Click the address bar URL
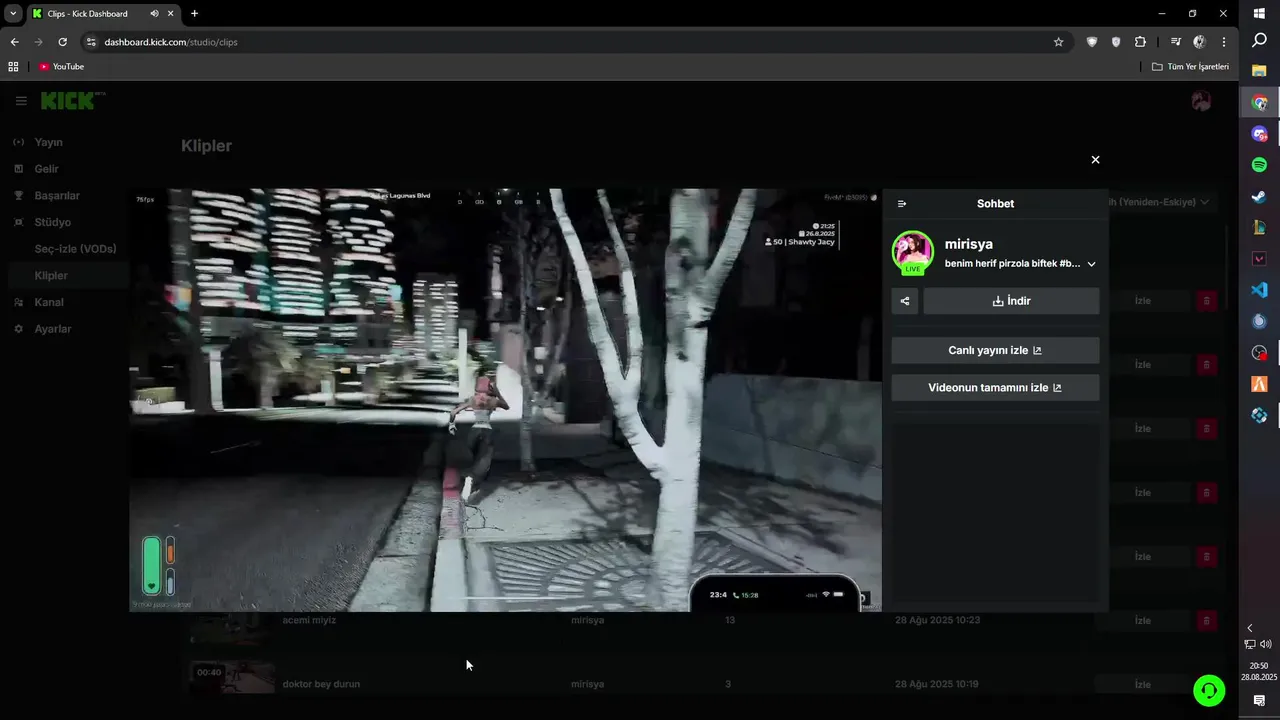Image resolution: width=1280 pixels, height=720 pixels. (x=171, y=42)
